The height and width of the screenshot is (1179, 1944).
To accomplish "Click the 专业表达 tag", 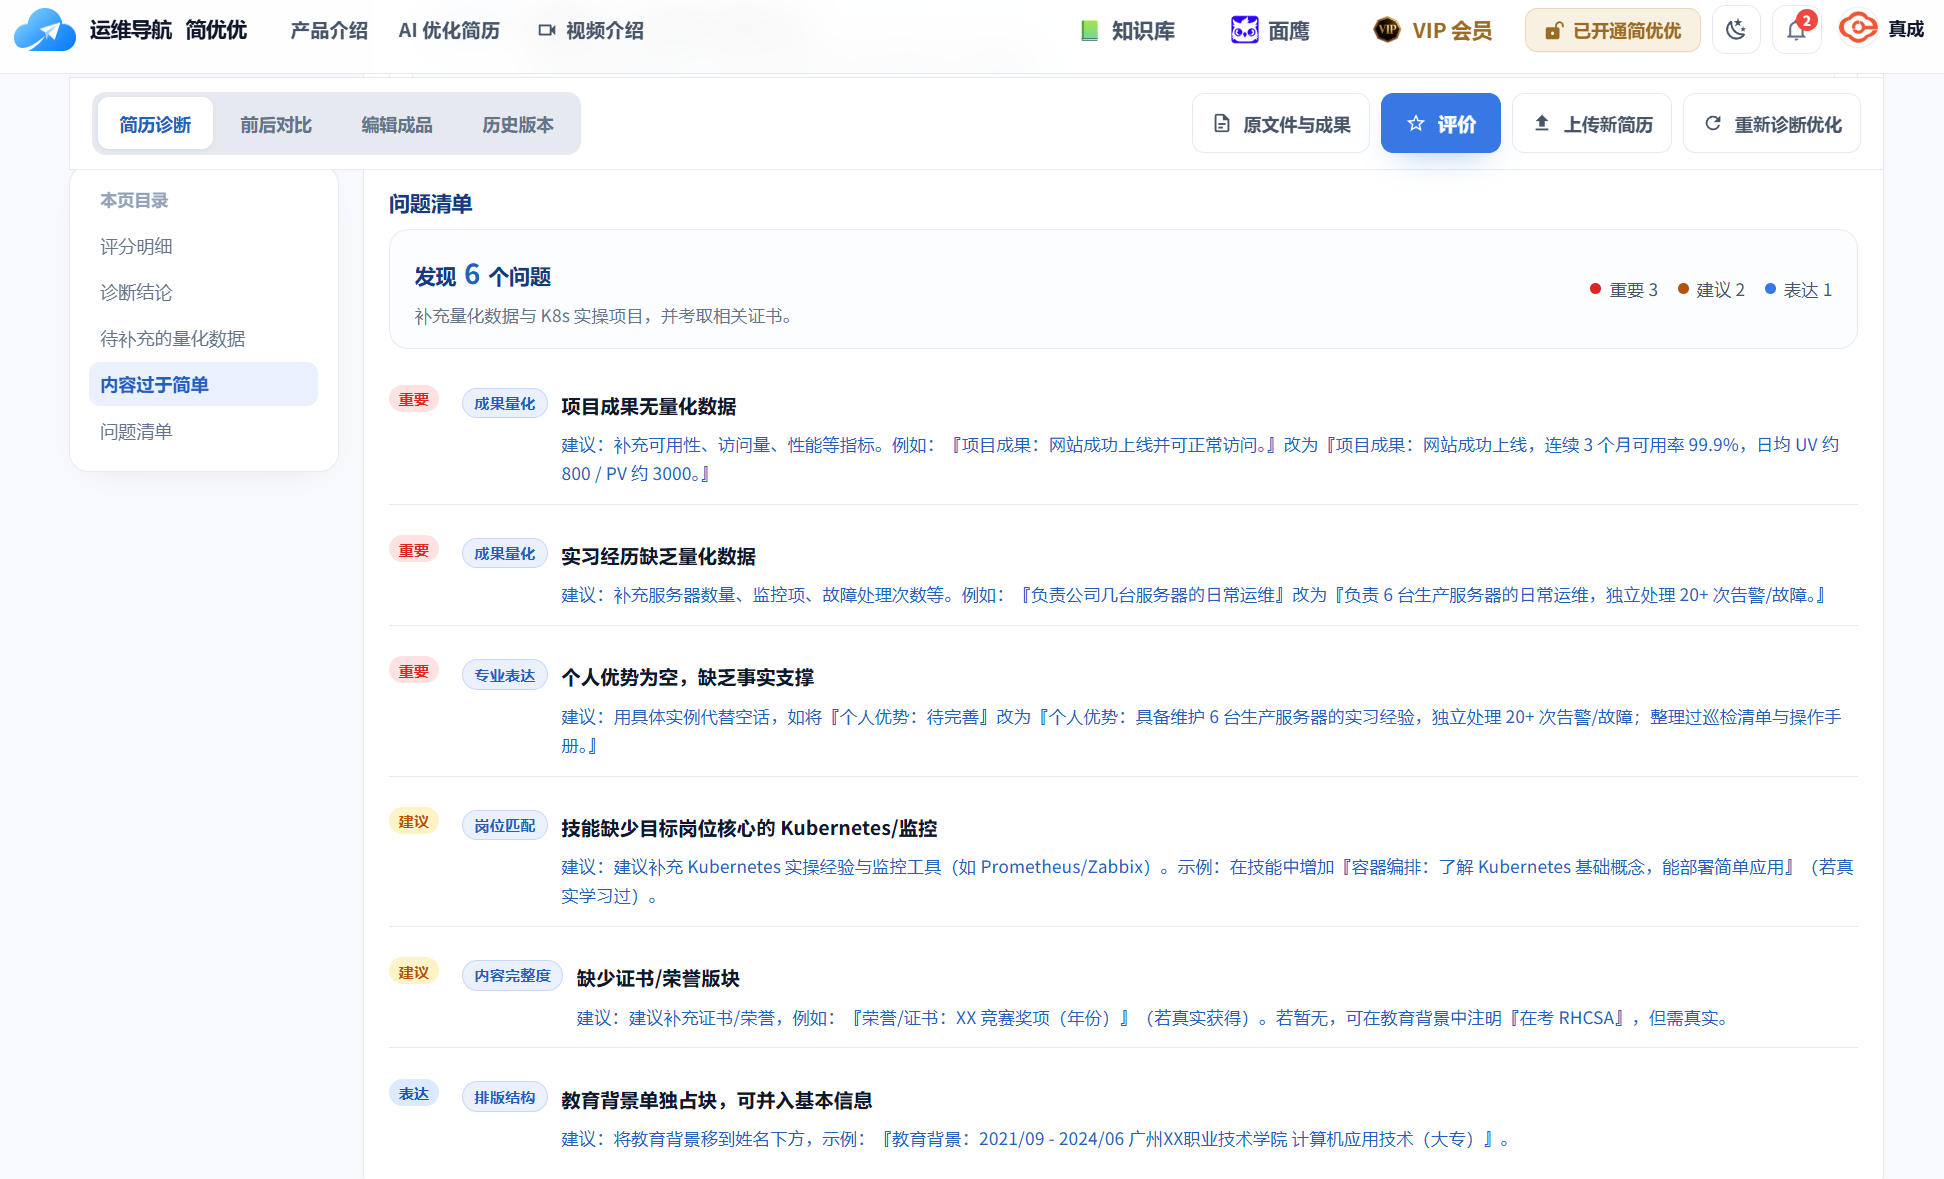I will pos(505,675).
